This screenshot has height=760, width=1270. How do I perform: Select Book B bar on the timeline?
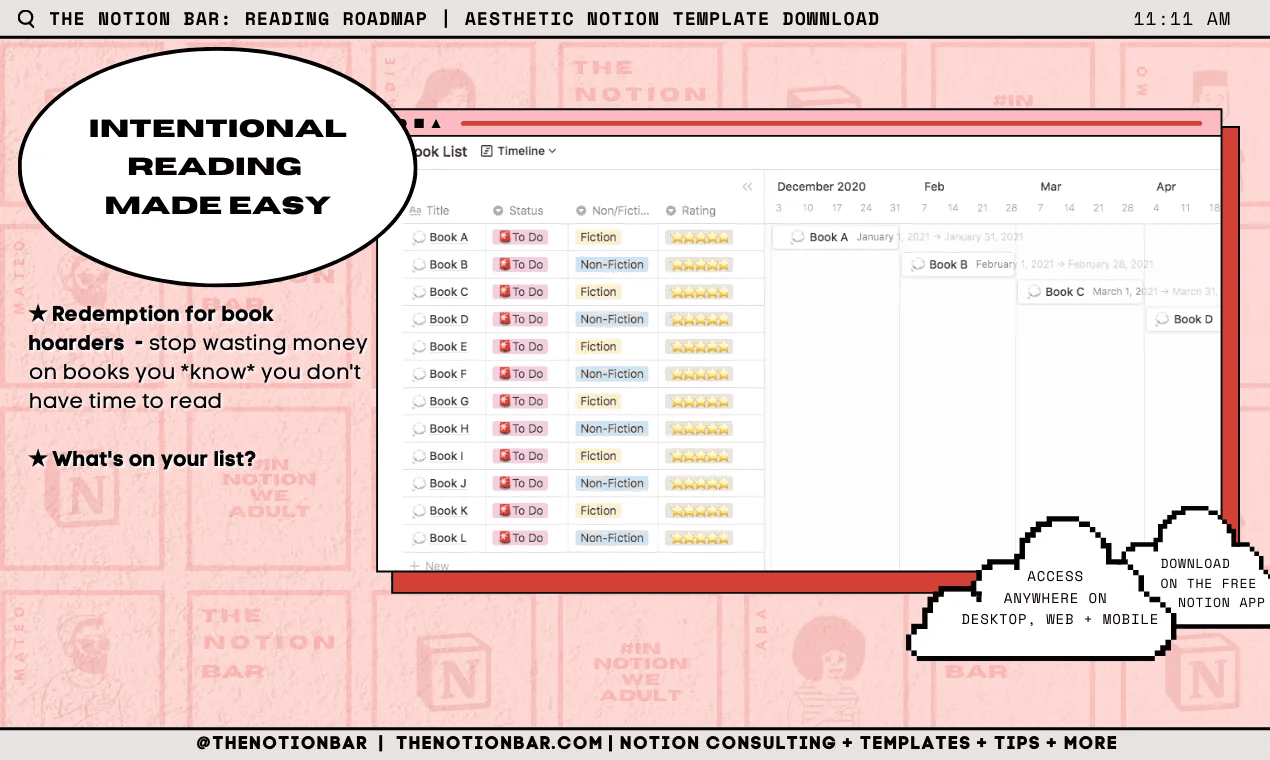coord(958,264)
